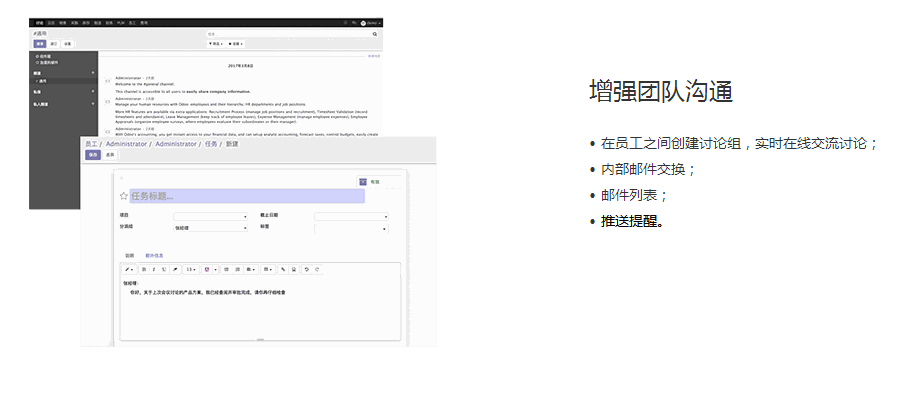Select the 说明 tab
916x412 pixels.
click(x=129, y=255)
